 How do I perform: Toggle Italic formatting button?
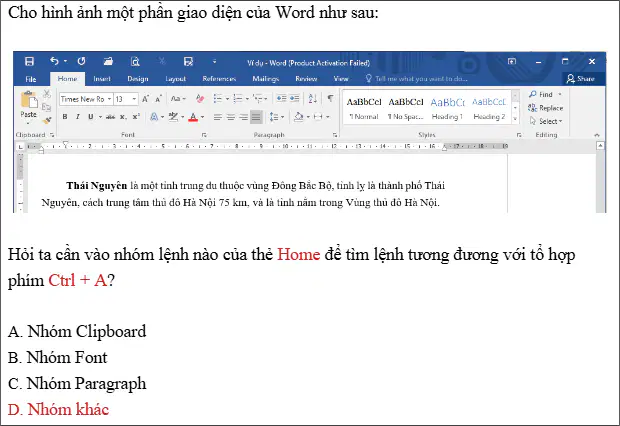(78, 117)
